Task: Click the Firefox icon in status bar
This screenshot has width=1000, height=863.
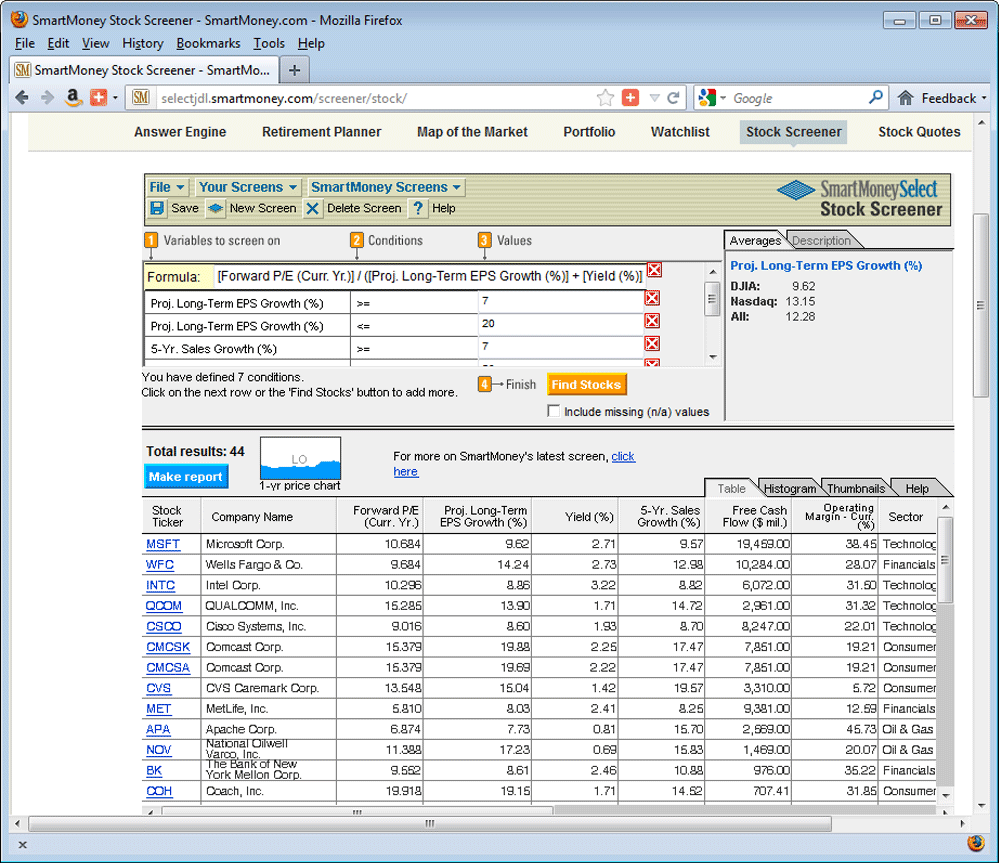Action: coord(976,843)
